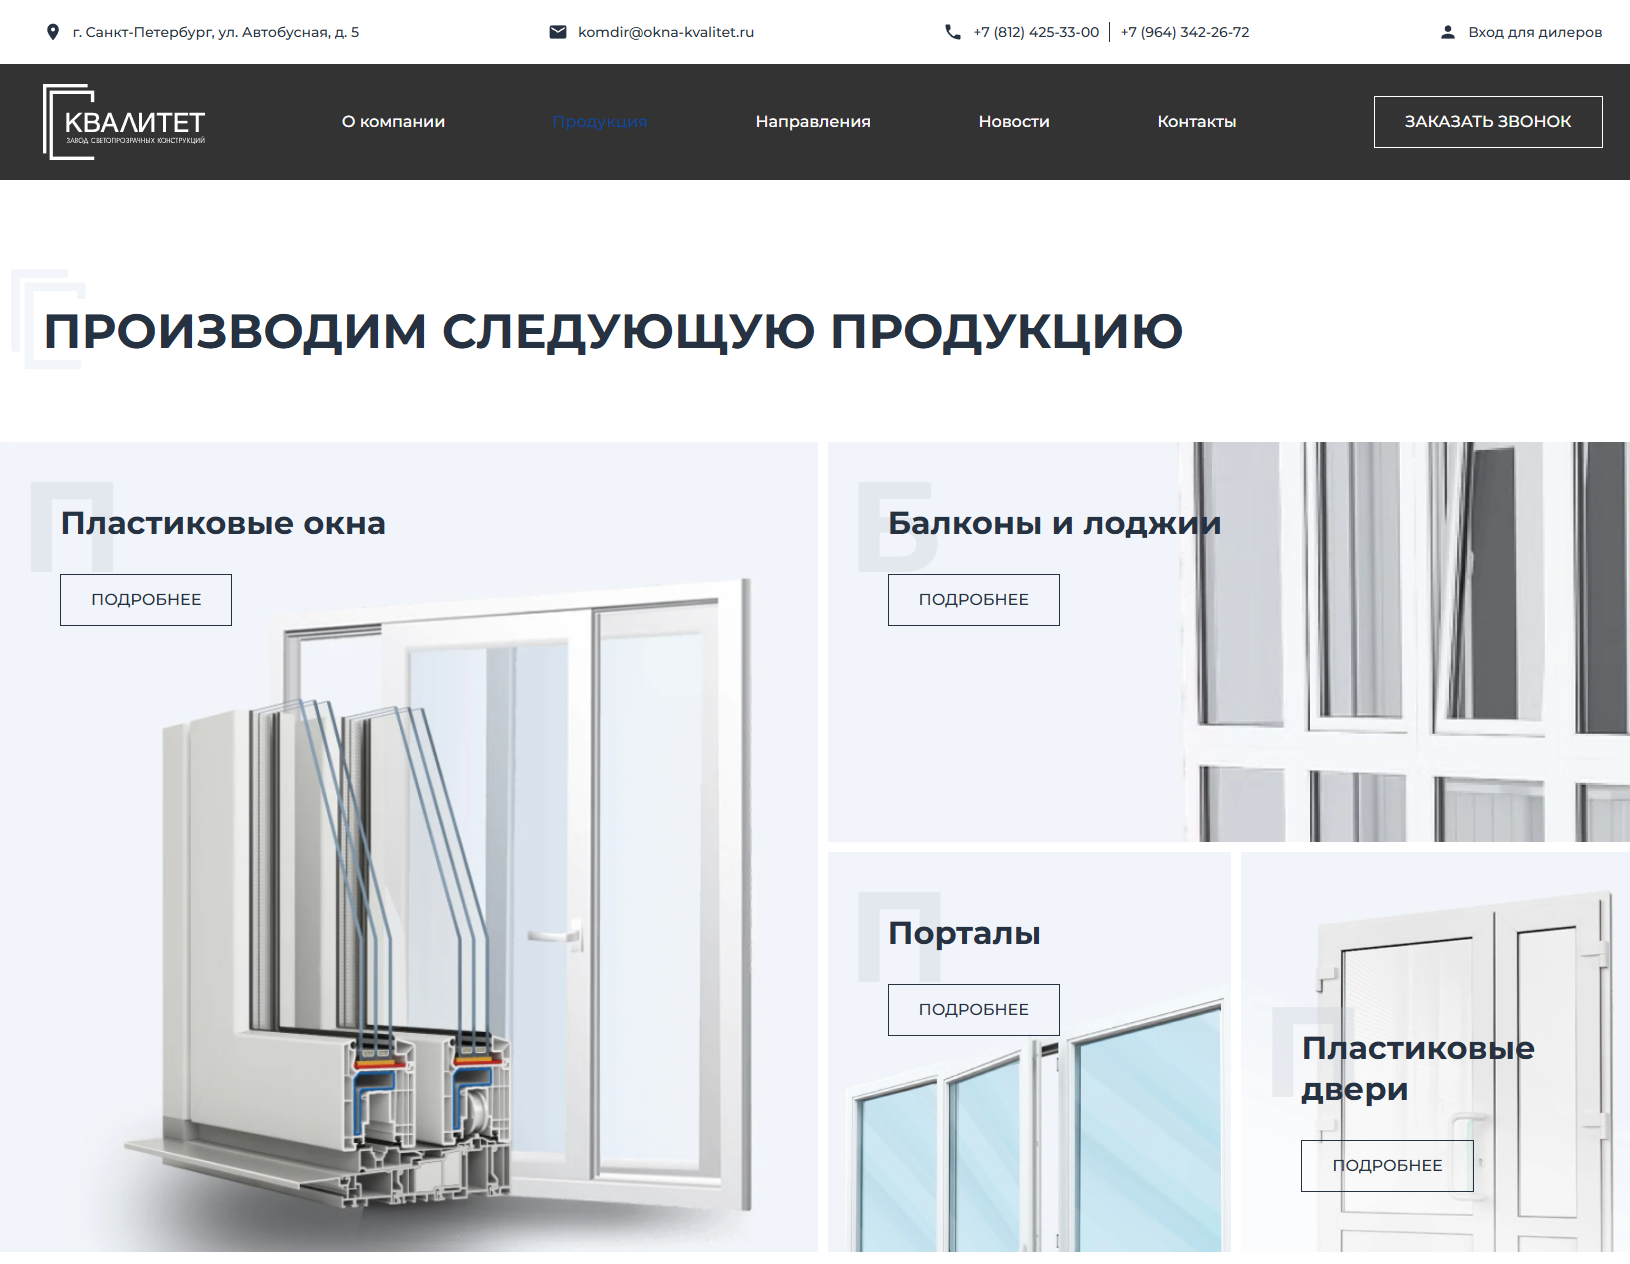Click heading ПРОИЗВОДИМ СЛЕДУЮЩУЮ ПРОДУКЦИЮ
The image size is (1630, 1264).
(x=613, y=331)
